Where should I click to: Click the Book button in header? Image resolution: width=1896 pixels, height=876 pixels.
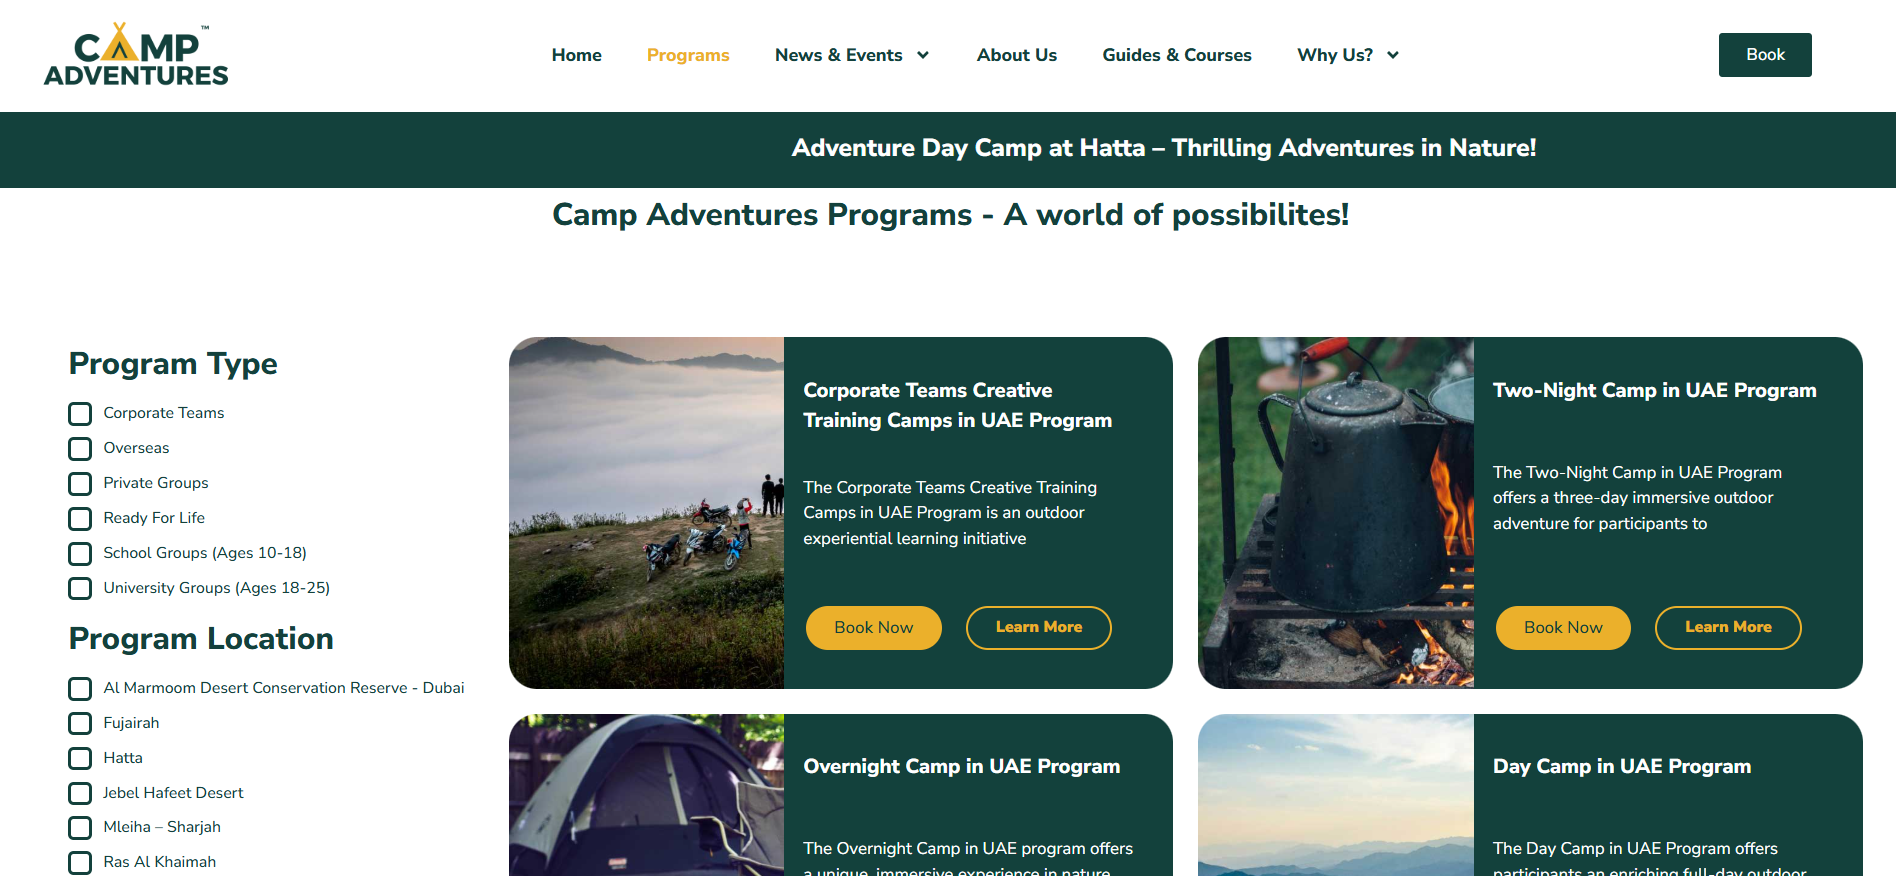pyautogui.click(x=1765, y=55)
